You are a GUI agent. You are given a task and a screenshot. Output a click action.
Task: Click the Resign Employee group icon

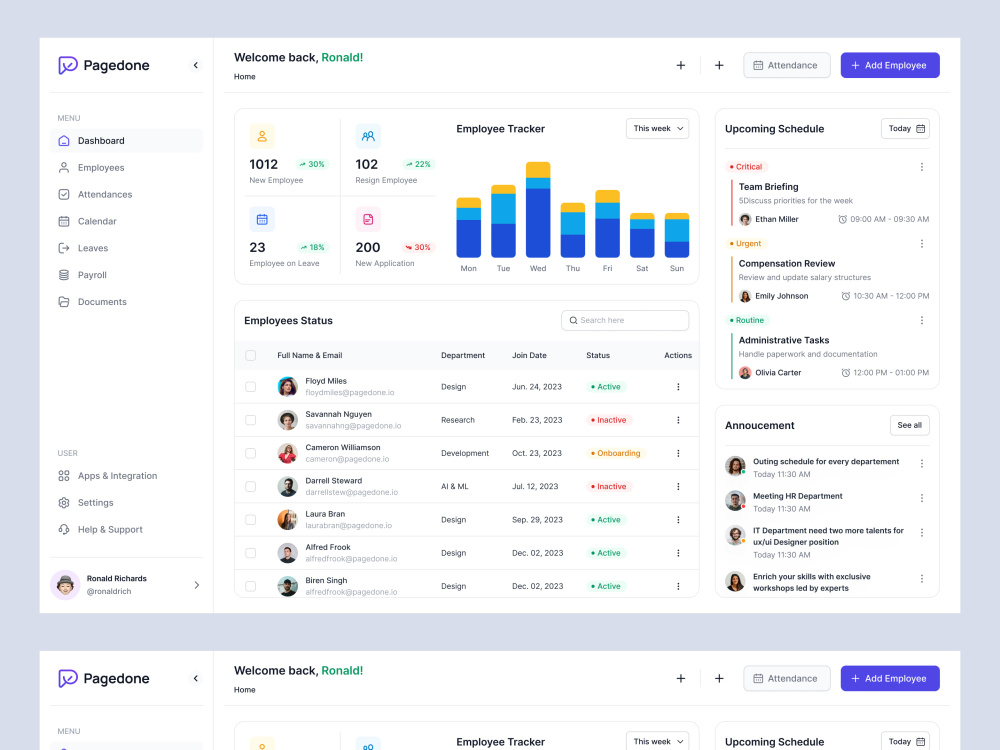[x=368, y=136]
